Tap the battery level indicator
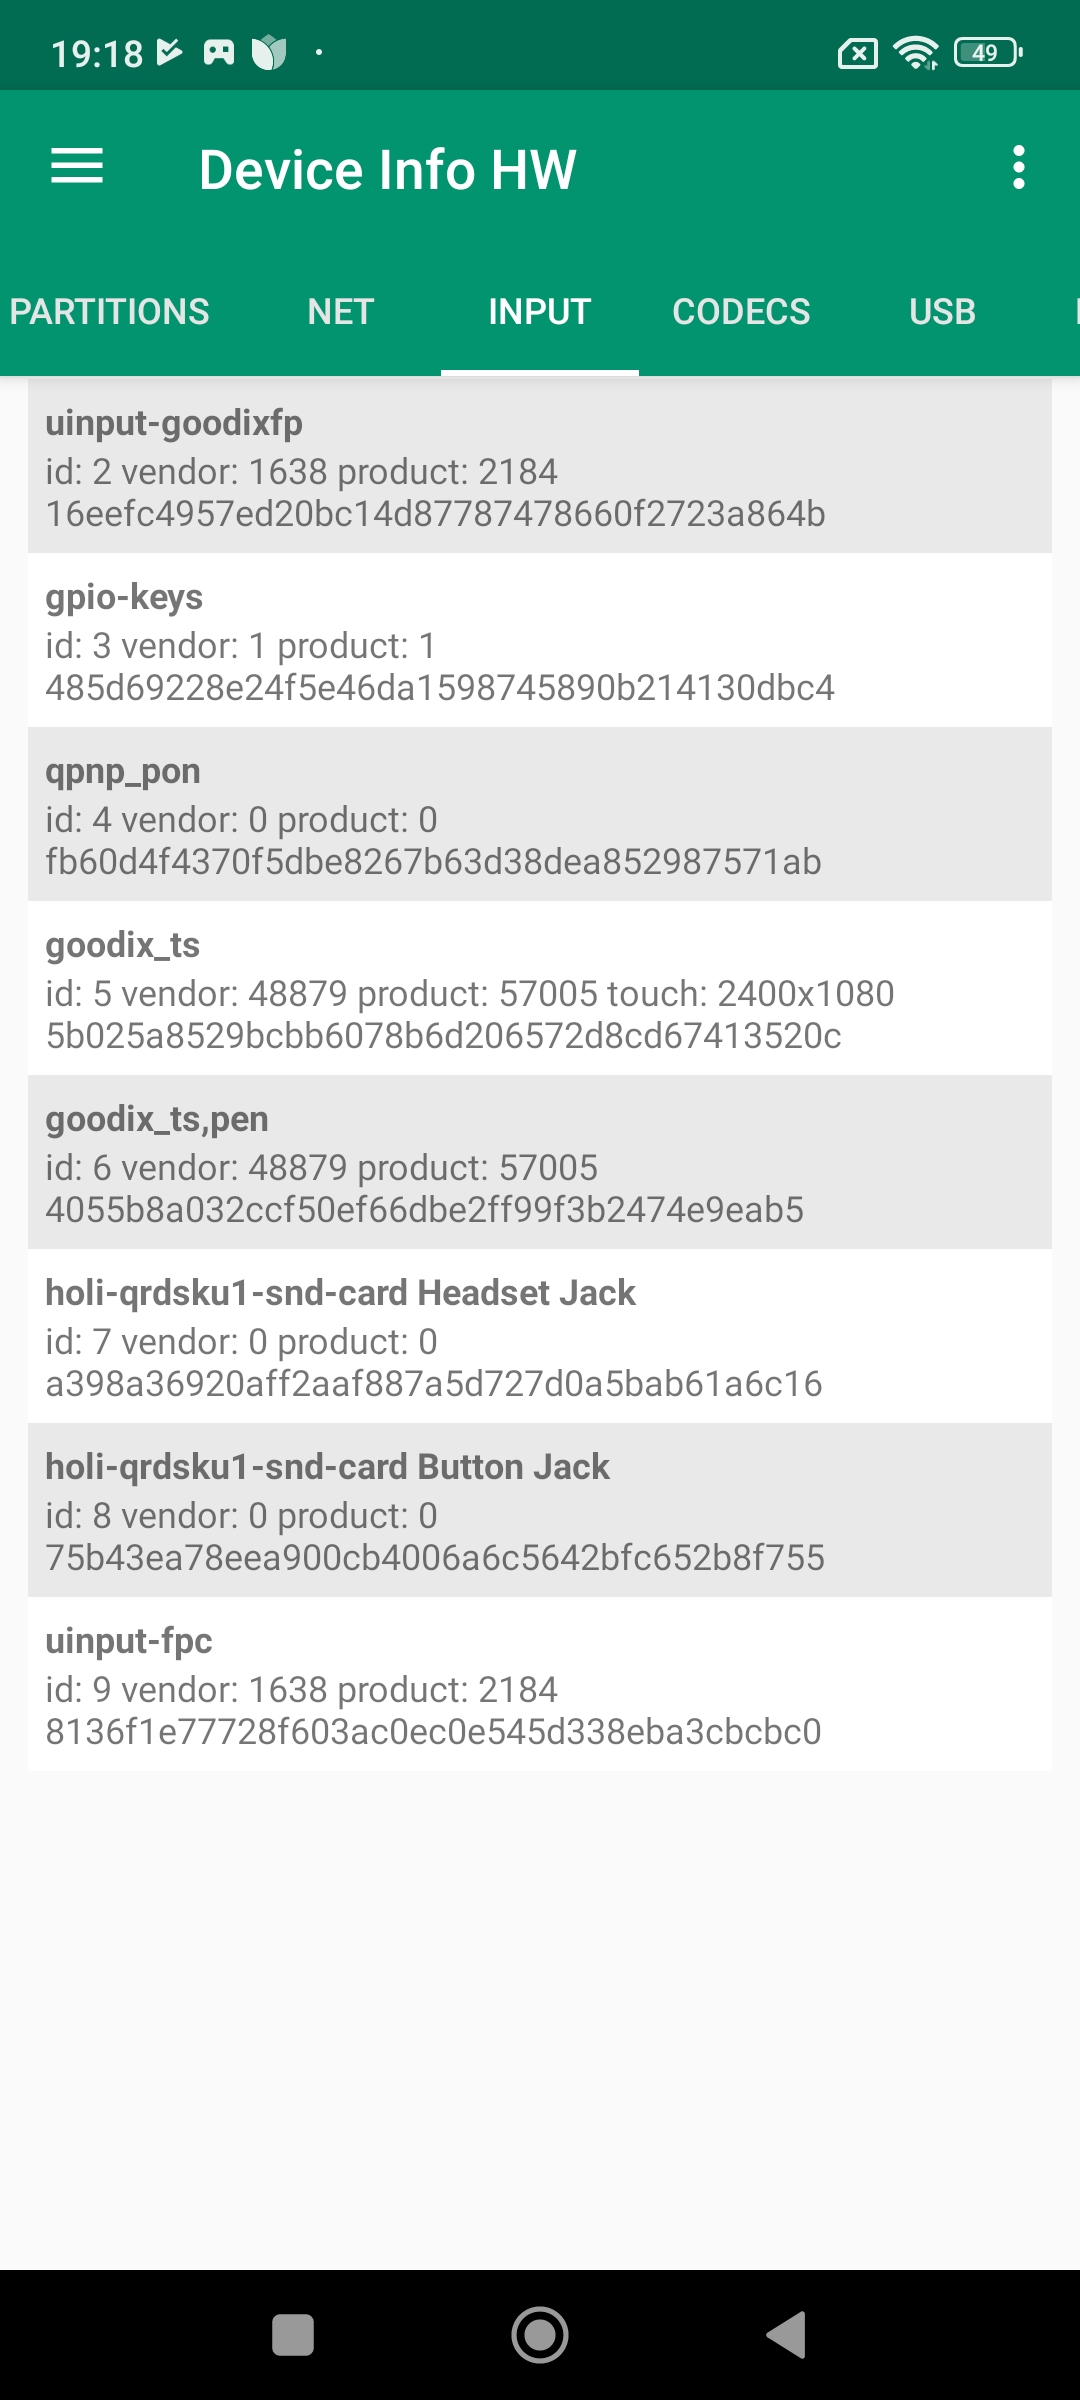This screenshot has height=2400, width=1080. pyautogui.click(x=987, y=52)
